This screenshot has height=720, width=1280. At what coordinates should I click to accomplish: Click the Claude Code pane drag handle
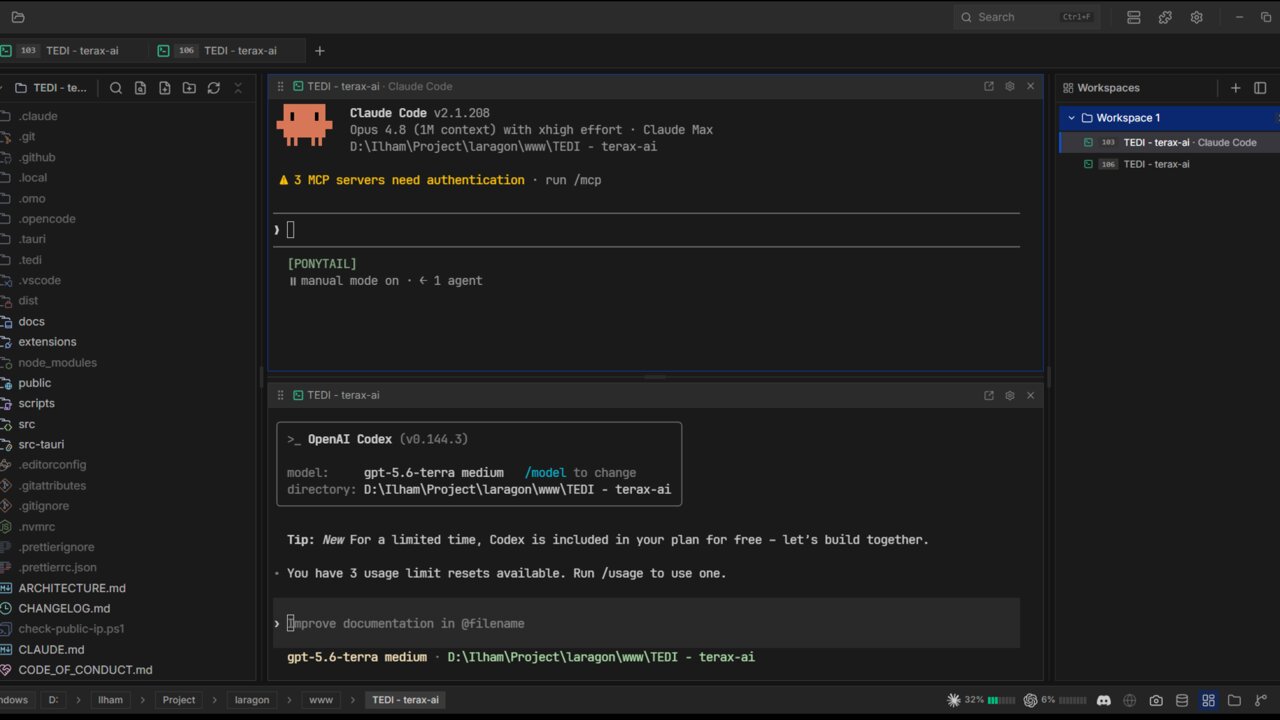(x=281, y=87)
